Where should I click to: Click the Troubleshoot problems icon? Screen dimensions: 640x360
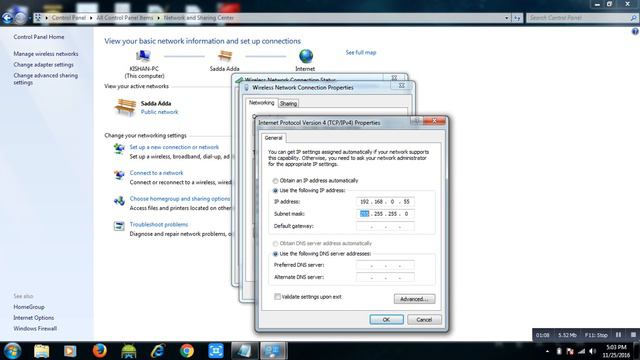pyautogui.click(x=119, y=226)
